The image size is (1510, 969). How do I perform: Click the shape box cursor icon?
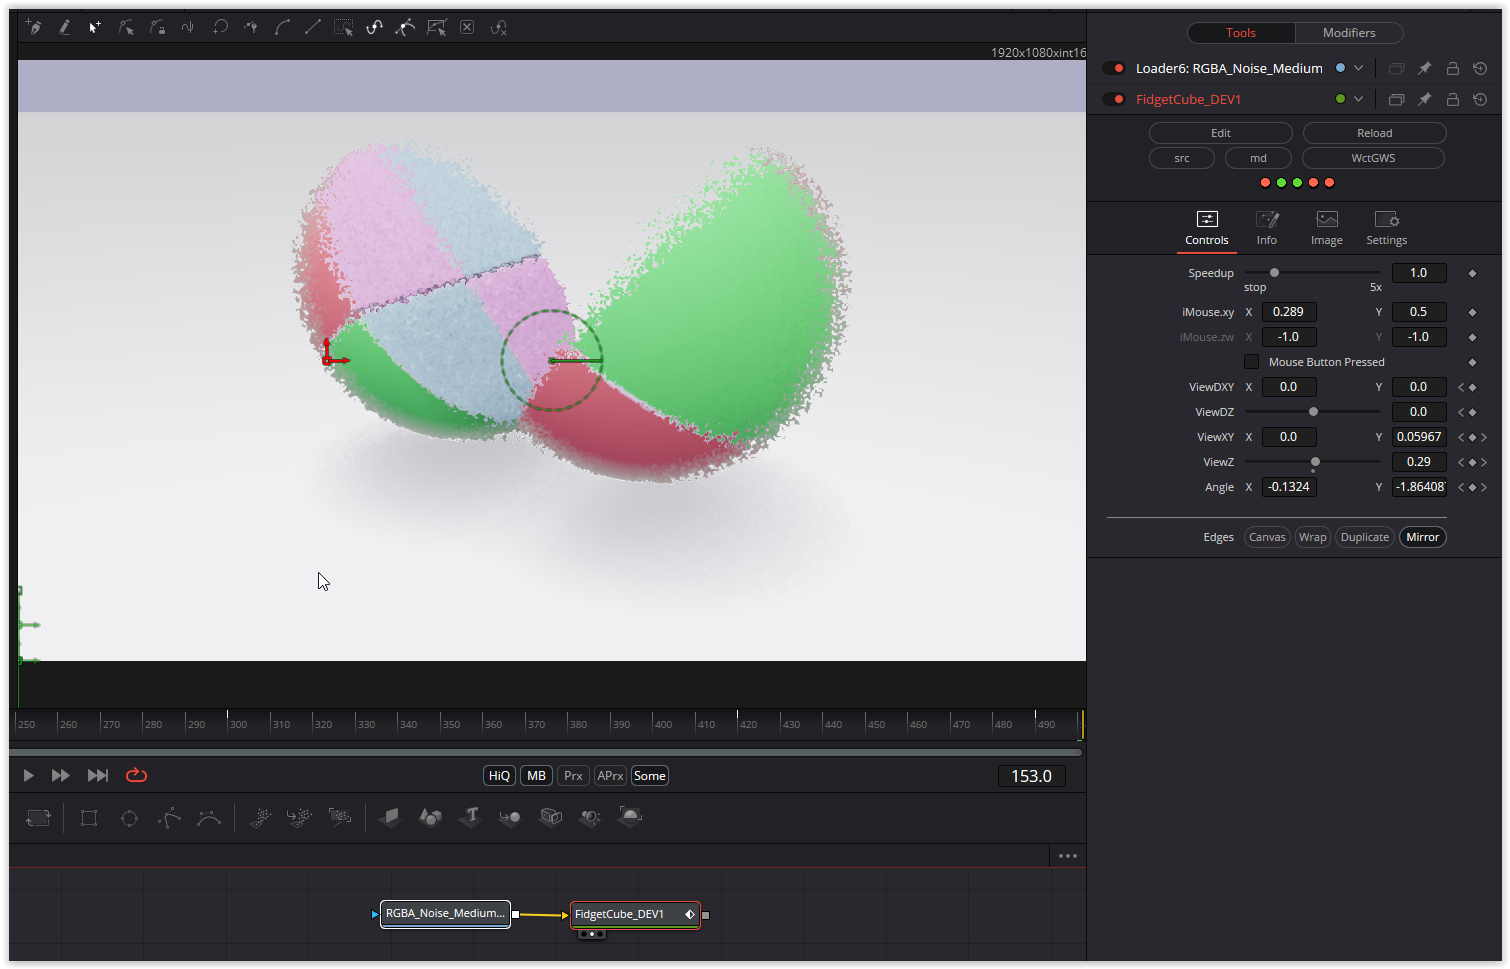(436, 28)
